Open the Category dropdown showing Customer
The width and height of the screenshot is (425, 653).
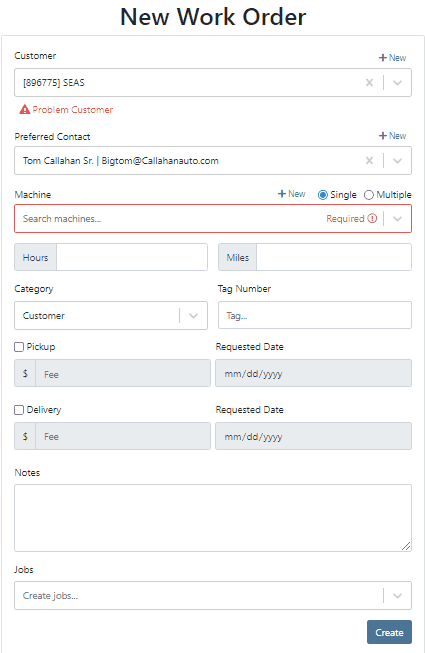[111, 316]
